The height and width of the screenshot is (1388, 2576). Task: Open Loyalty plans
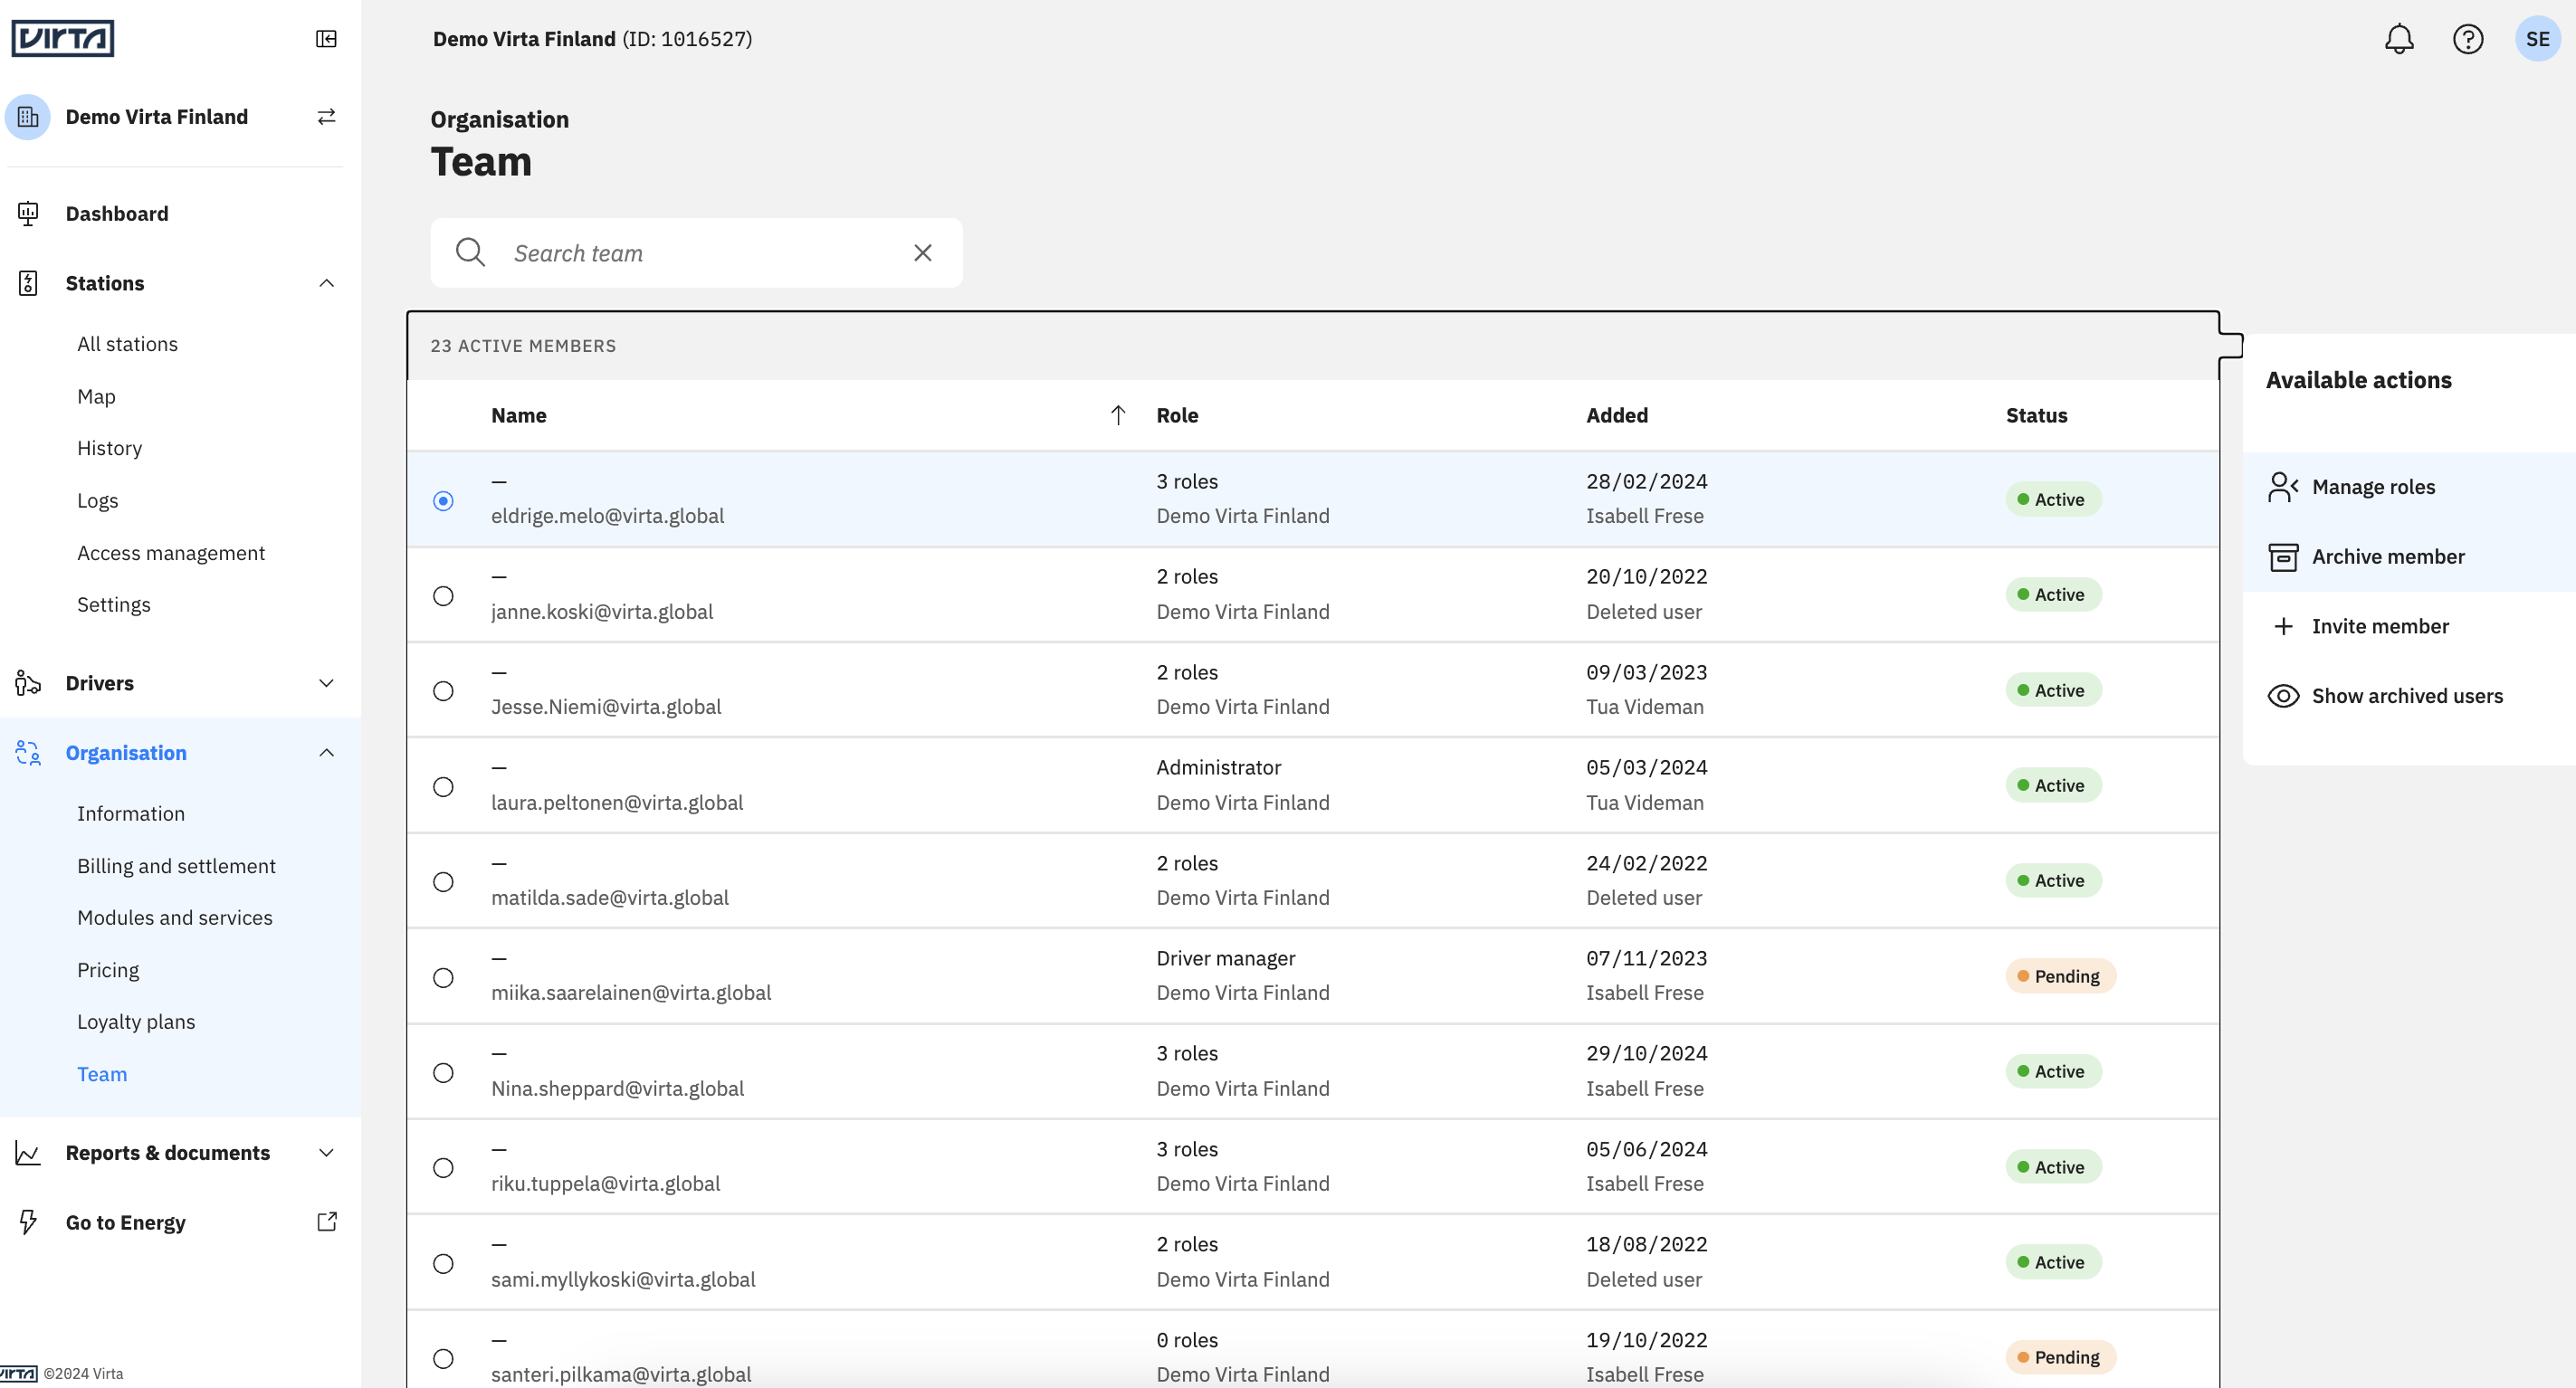click(x=136, y=1022)
